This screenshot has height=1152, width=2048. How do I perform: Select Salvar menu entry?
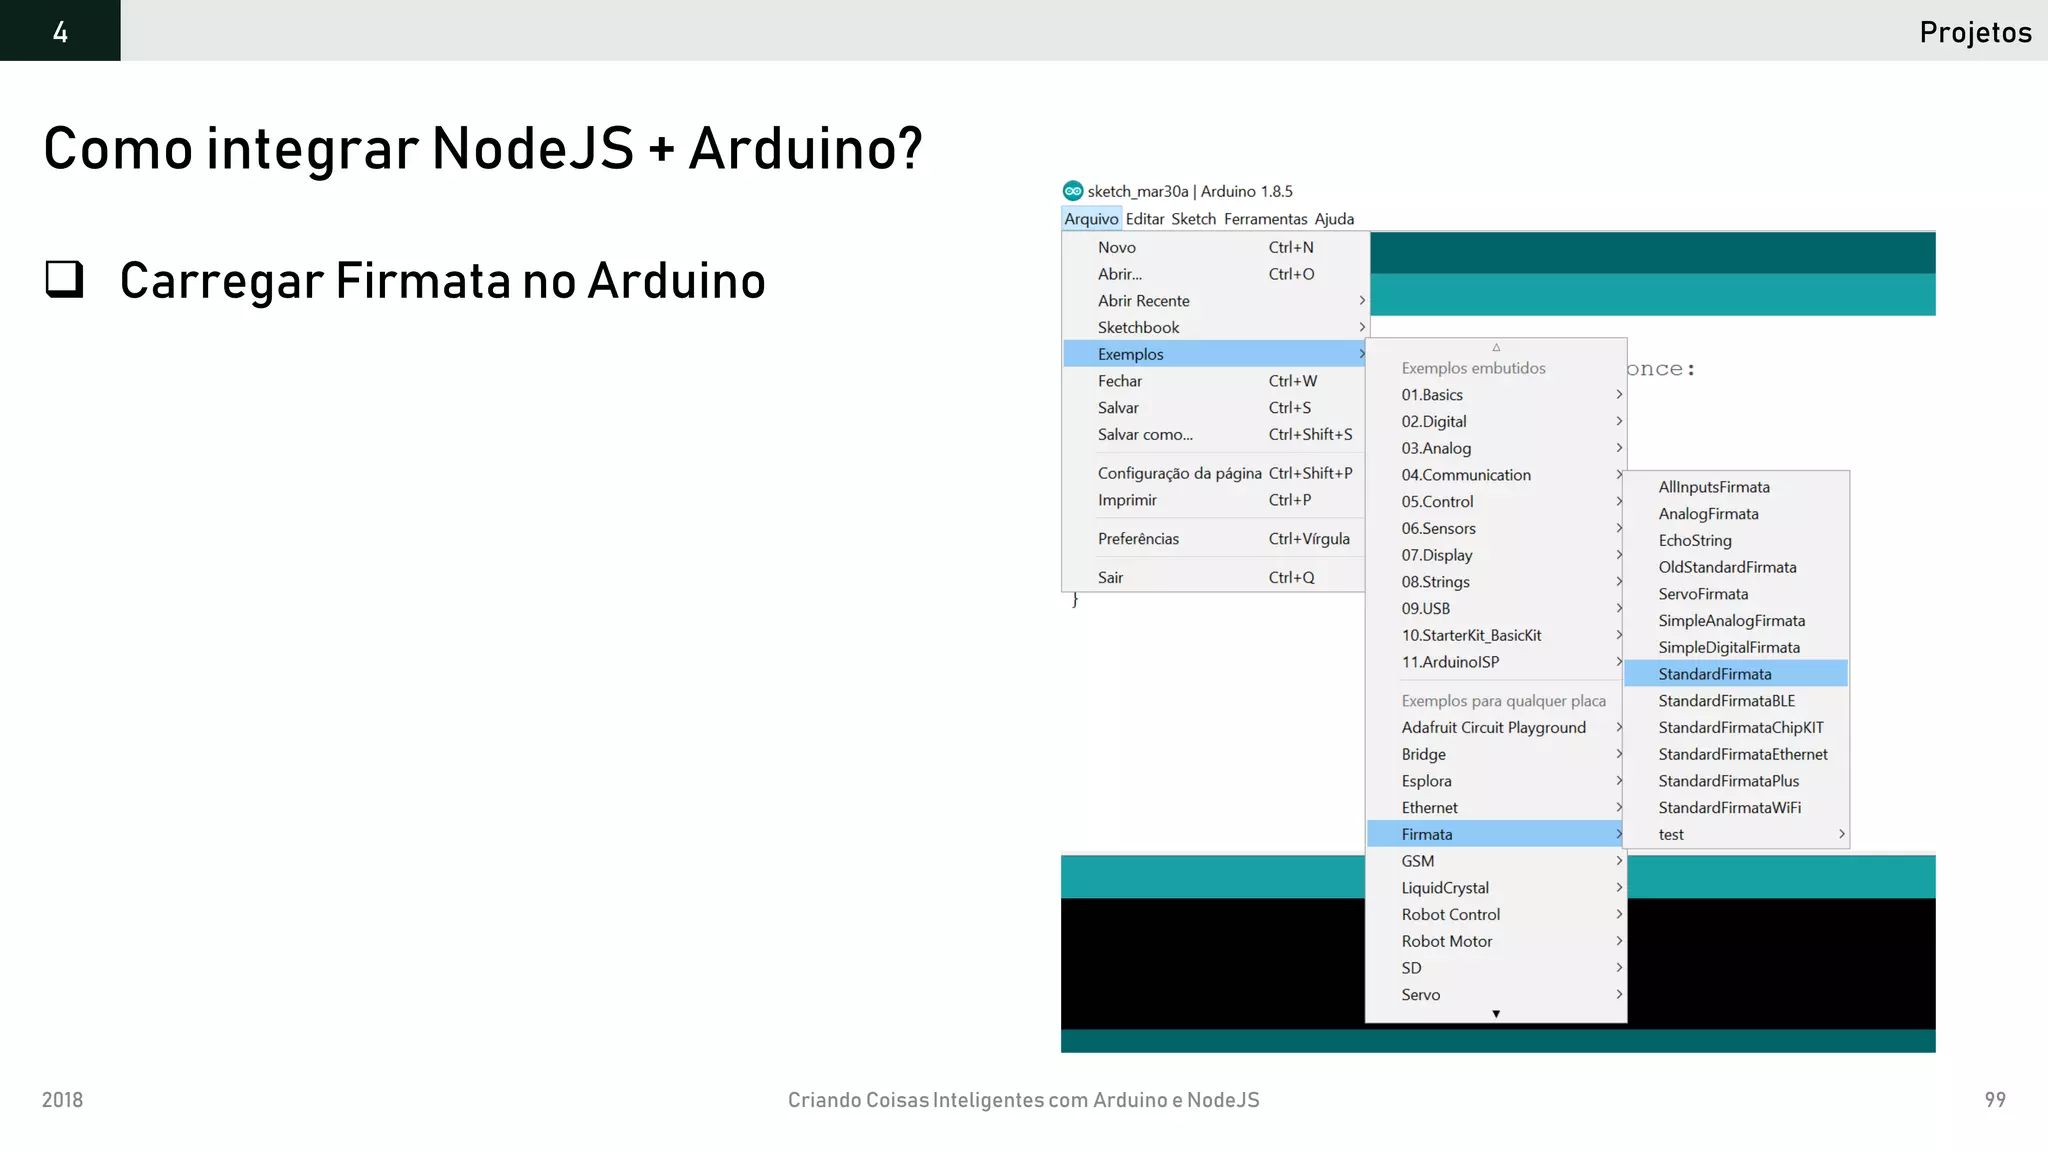point(1215,408)
